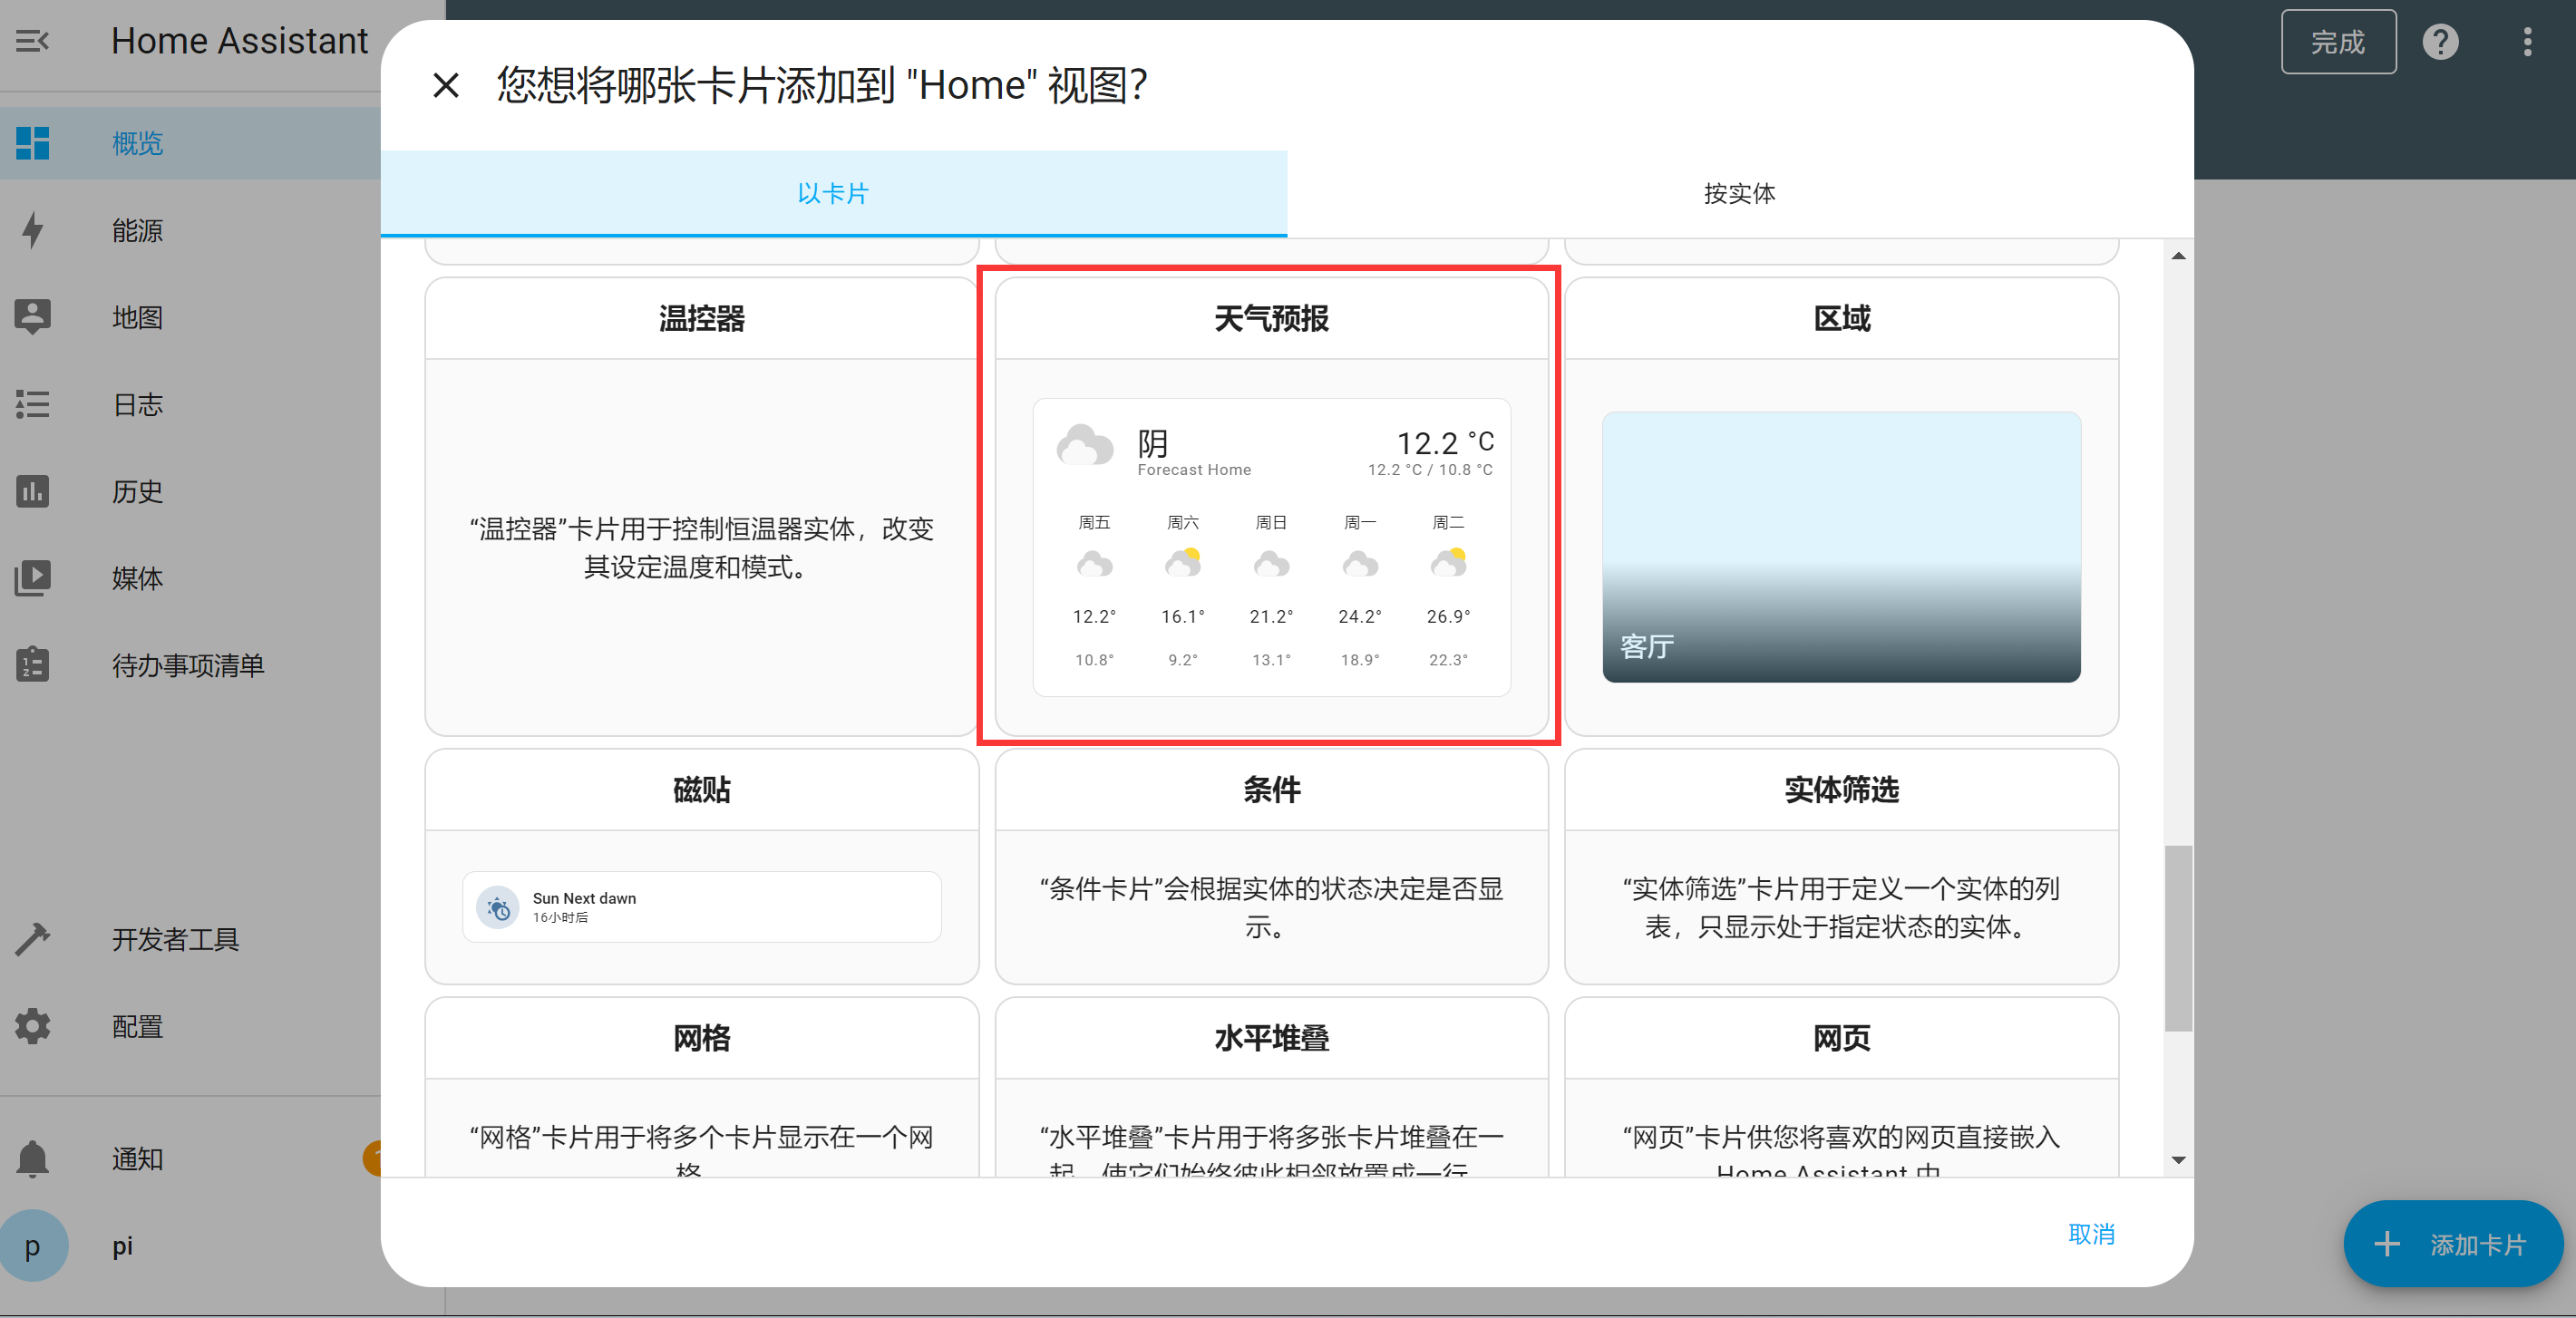Open the 配置 settings gear icon
Viewport: 2576px width, 1318px height.
click(32, 1026)
